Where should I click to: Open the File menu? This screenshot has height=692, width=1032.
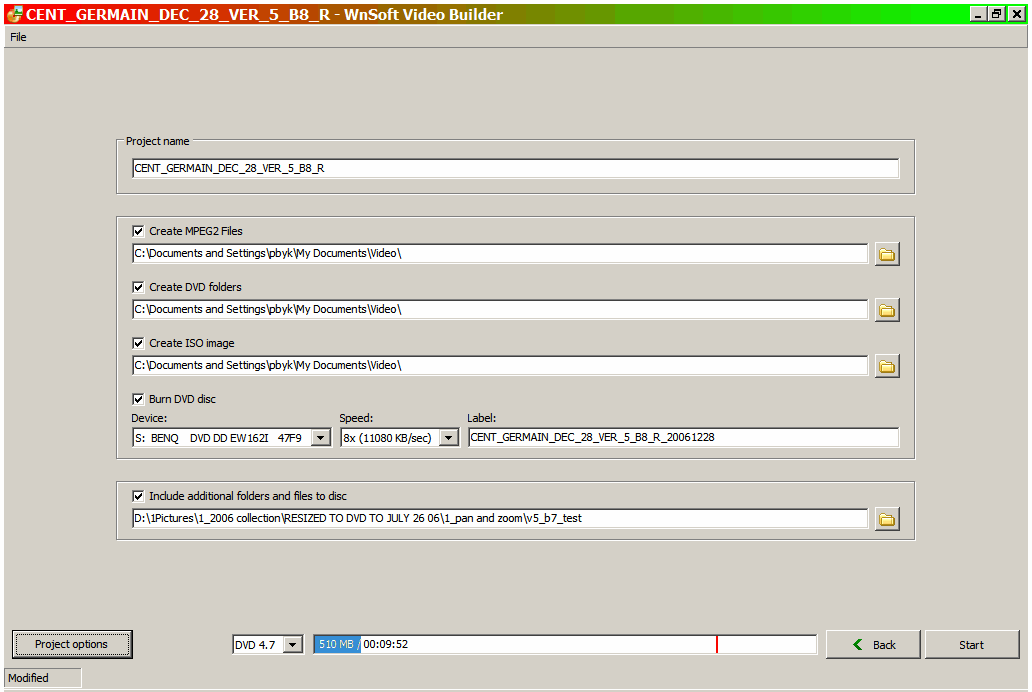(x=18, y=37)
